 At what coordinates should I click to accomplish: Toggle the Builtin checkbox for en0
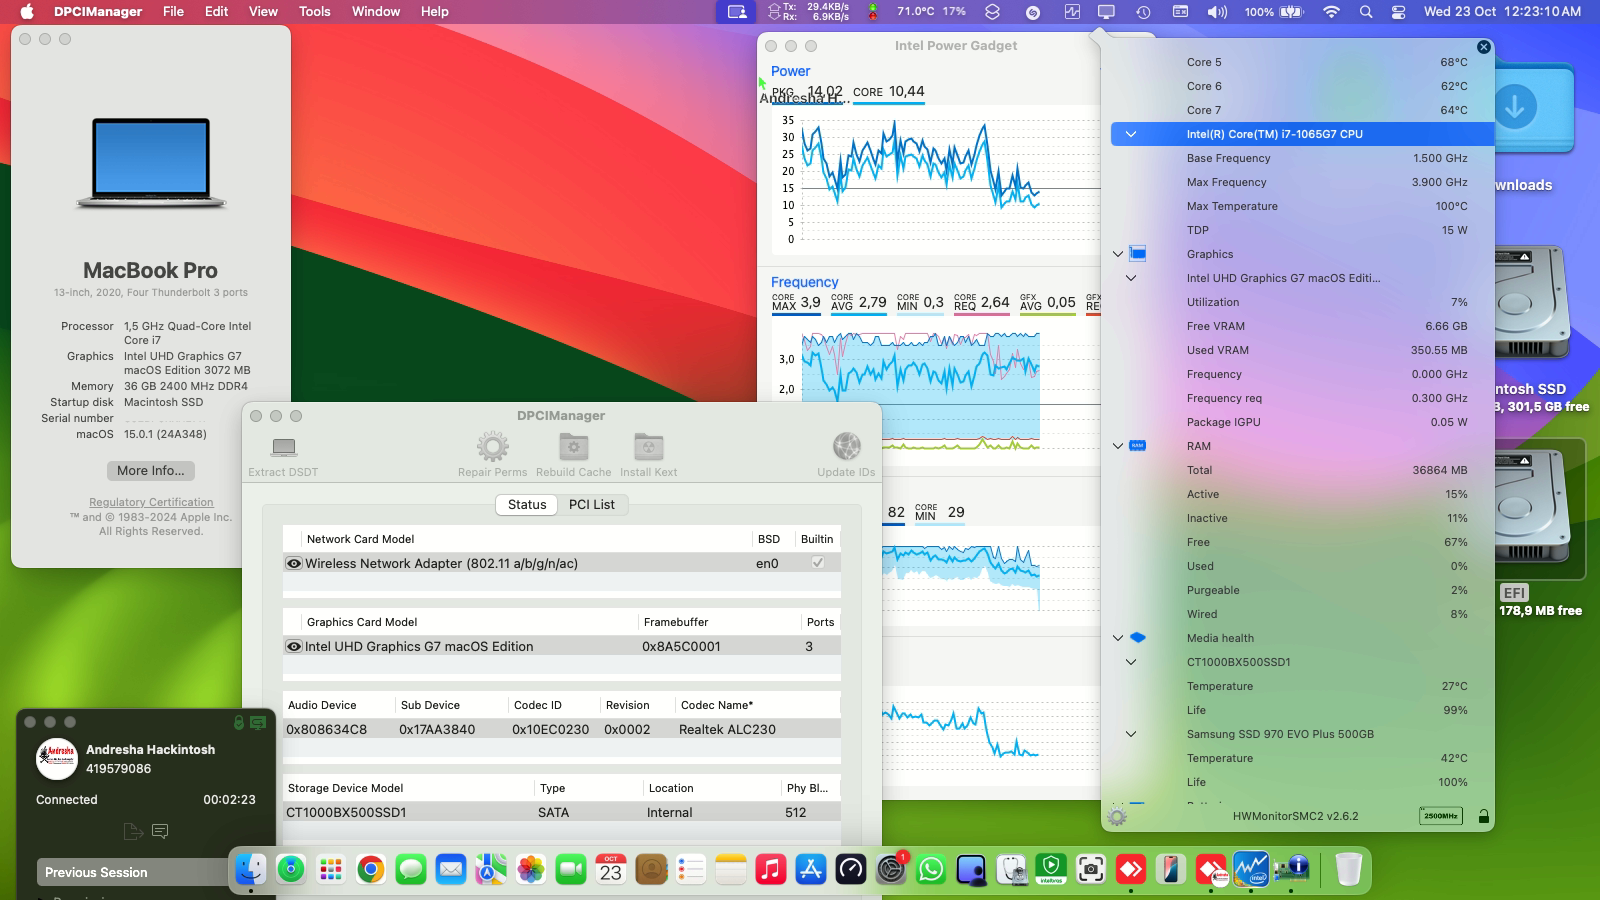pyautogui.click(x=818, y=563)
